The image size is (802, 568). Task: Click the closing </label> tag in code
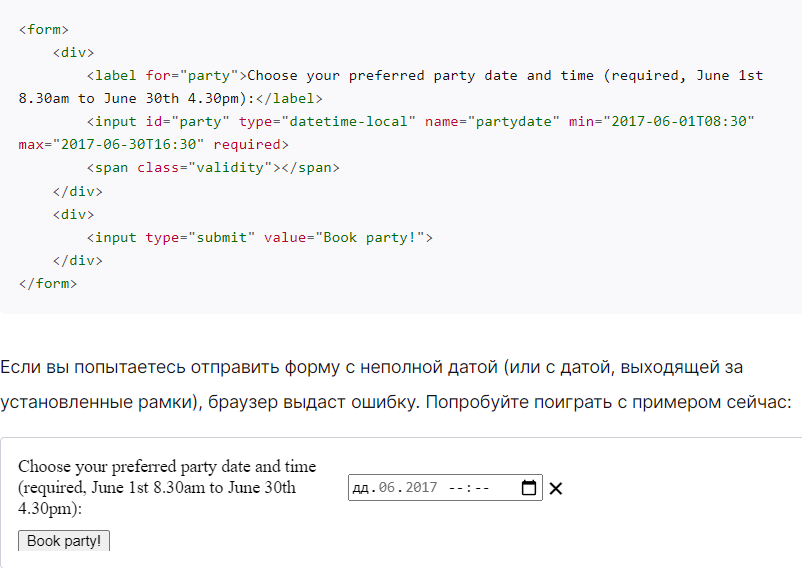(x=289, y=99)
